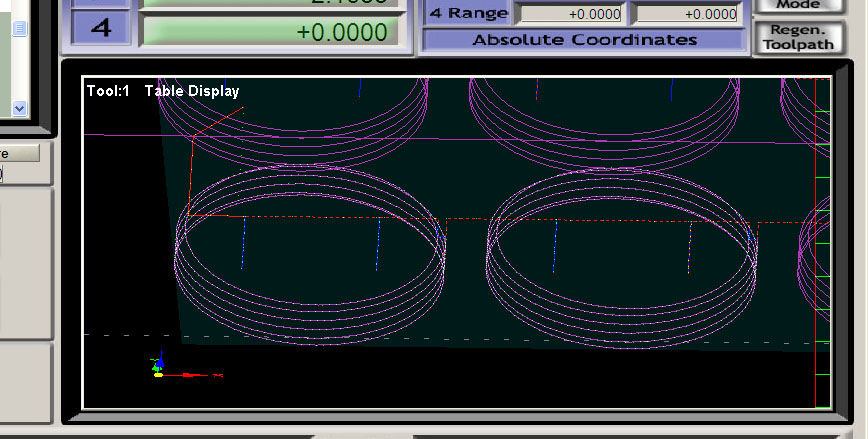Click the Mode button above Regen. Toolpath

point(798,6)
